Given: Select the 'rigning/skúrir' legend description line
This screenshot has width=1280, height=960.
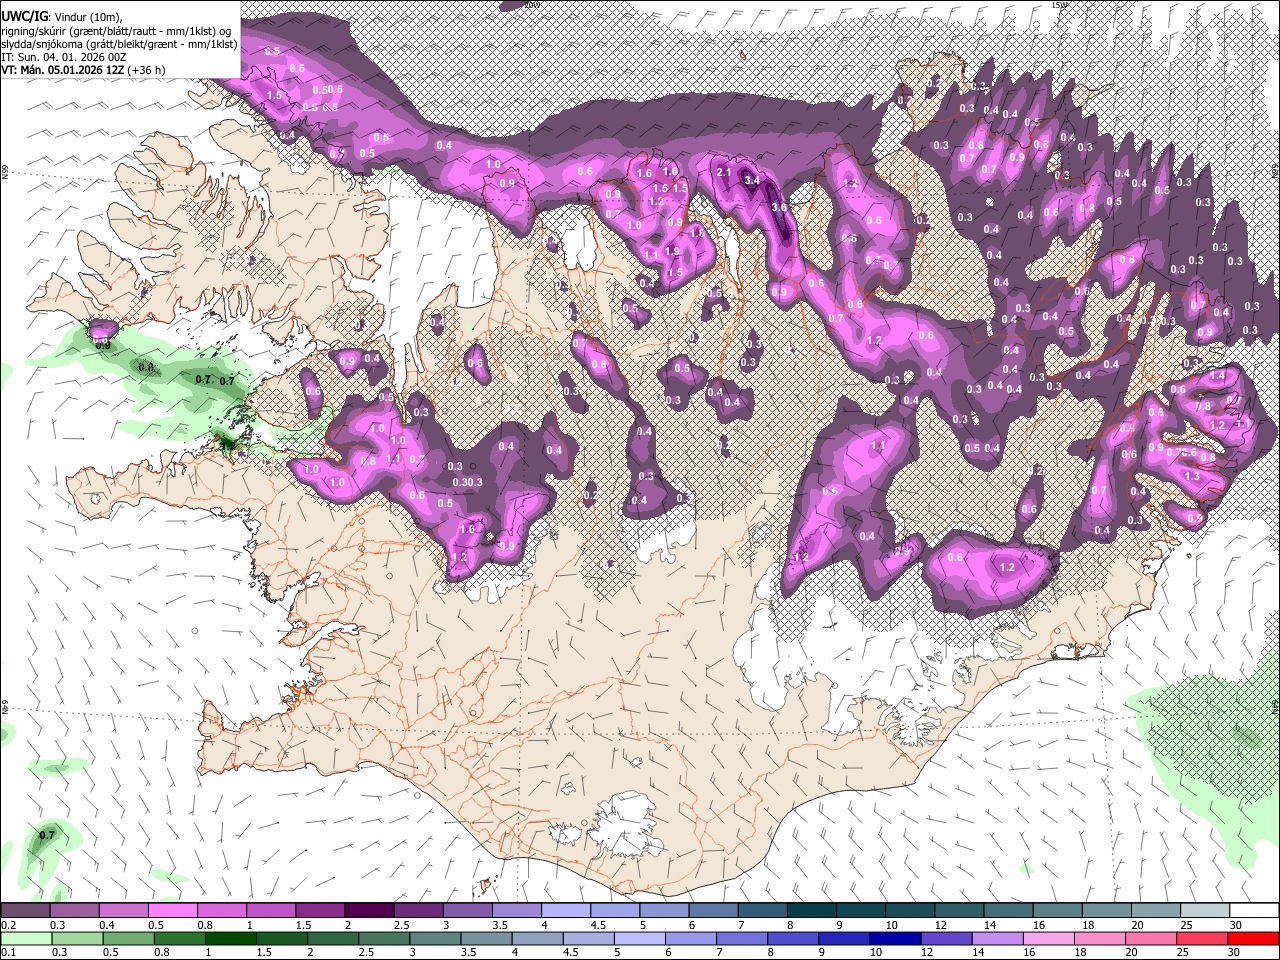Looking at the screenshot, I should coord(117,31).
